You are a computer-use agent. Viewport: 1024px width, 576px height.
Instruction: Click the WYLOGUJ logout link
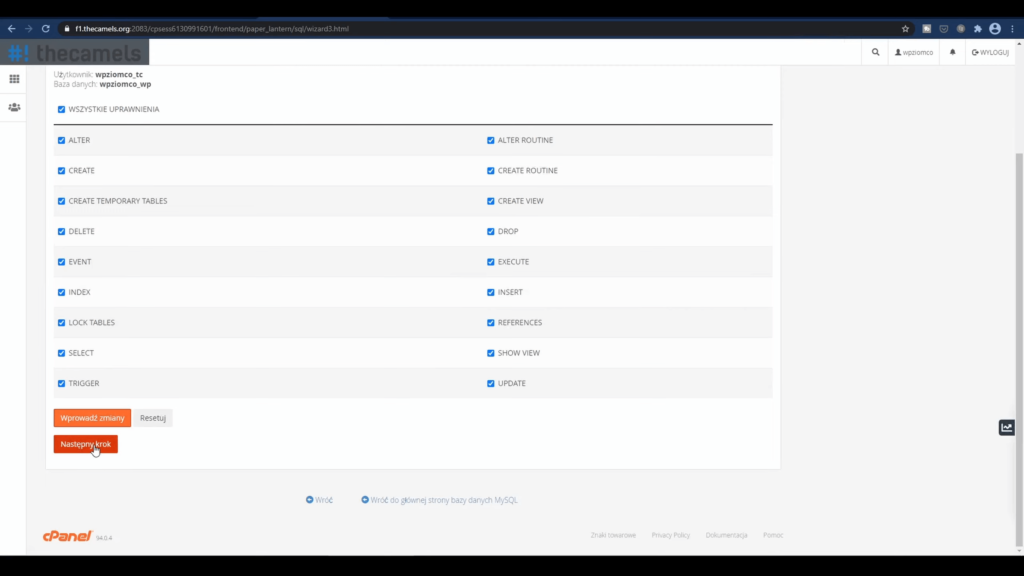point(990,52)
